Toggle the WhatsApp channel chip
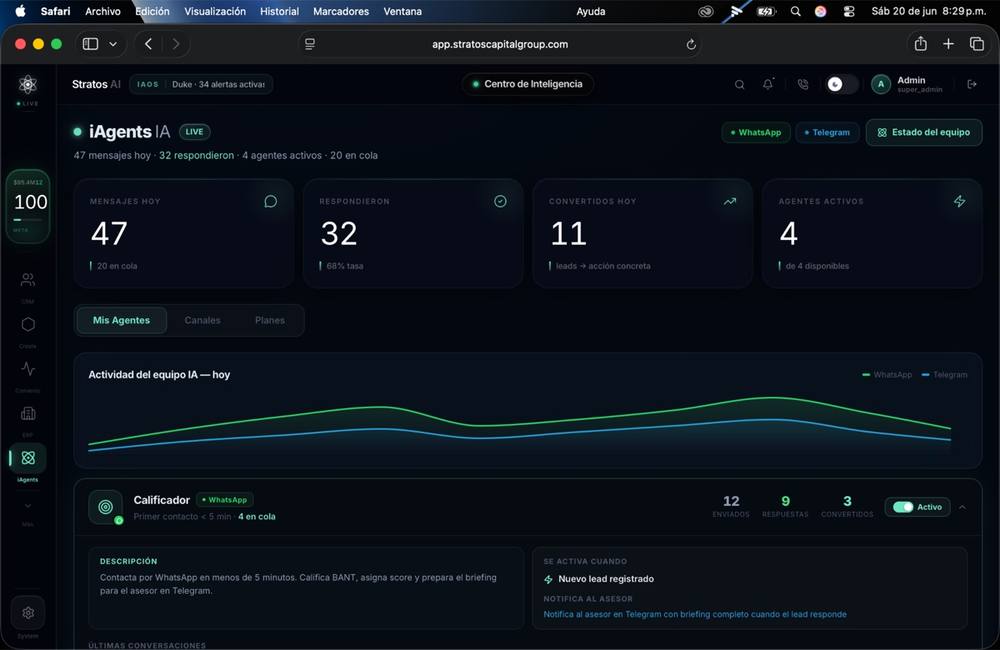This screenshot has height=650, width=1000. [x=756, y=133]
